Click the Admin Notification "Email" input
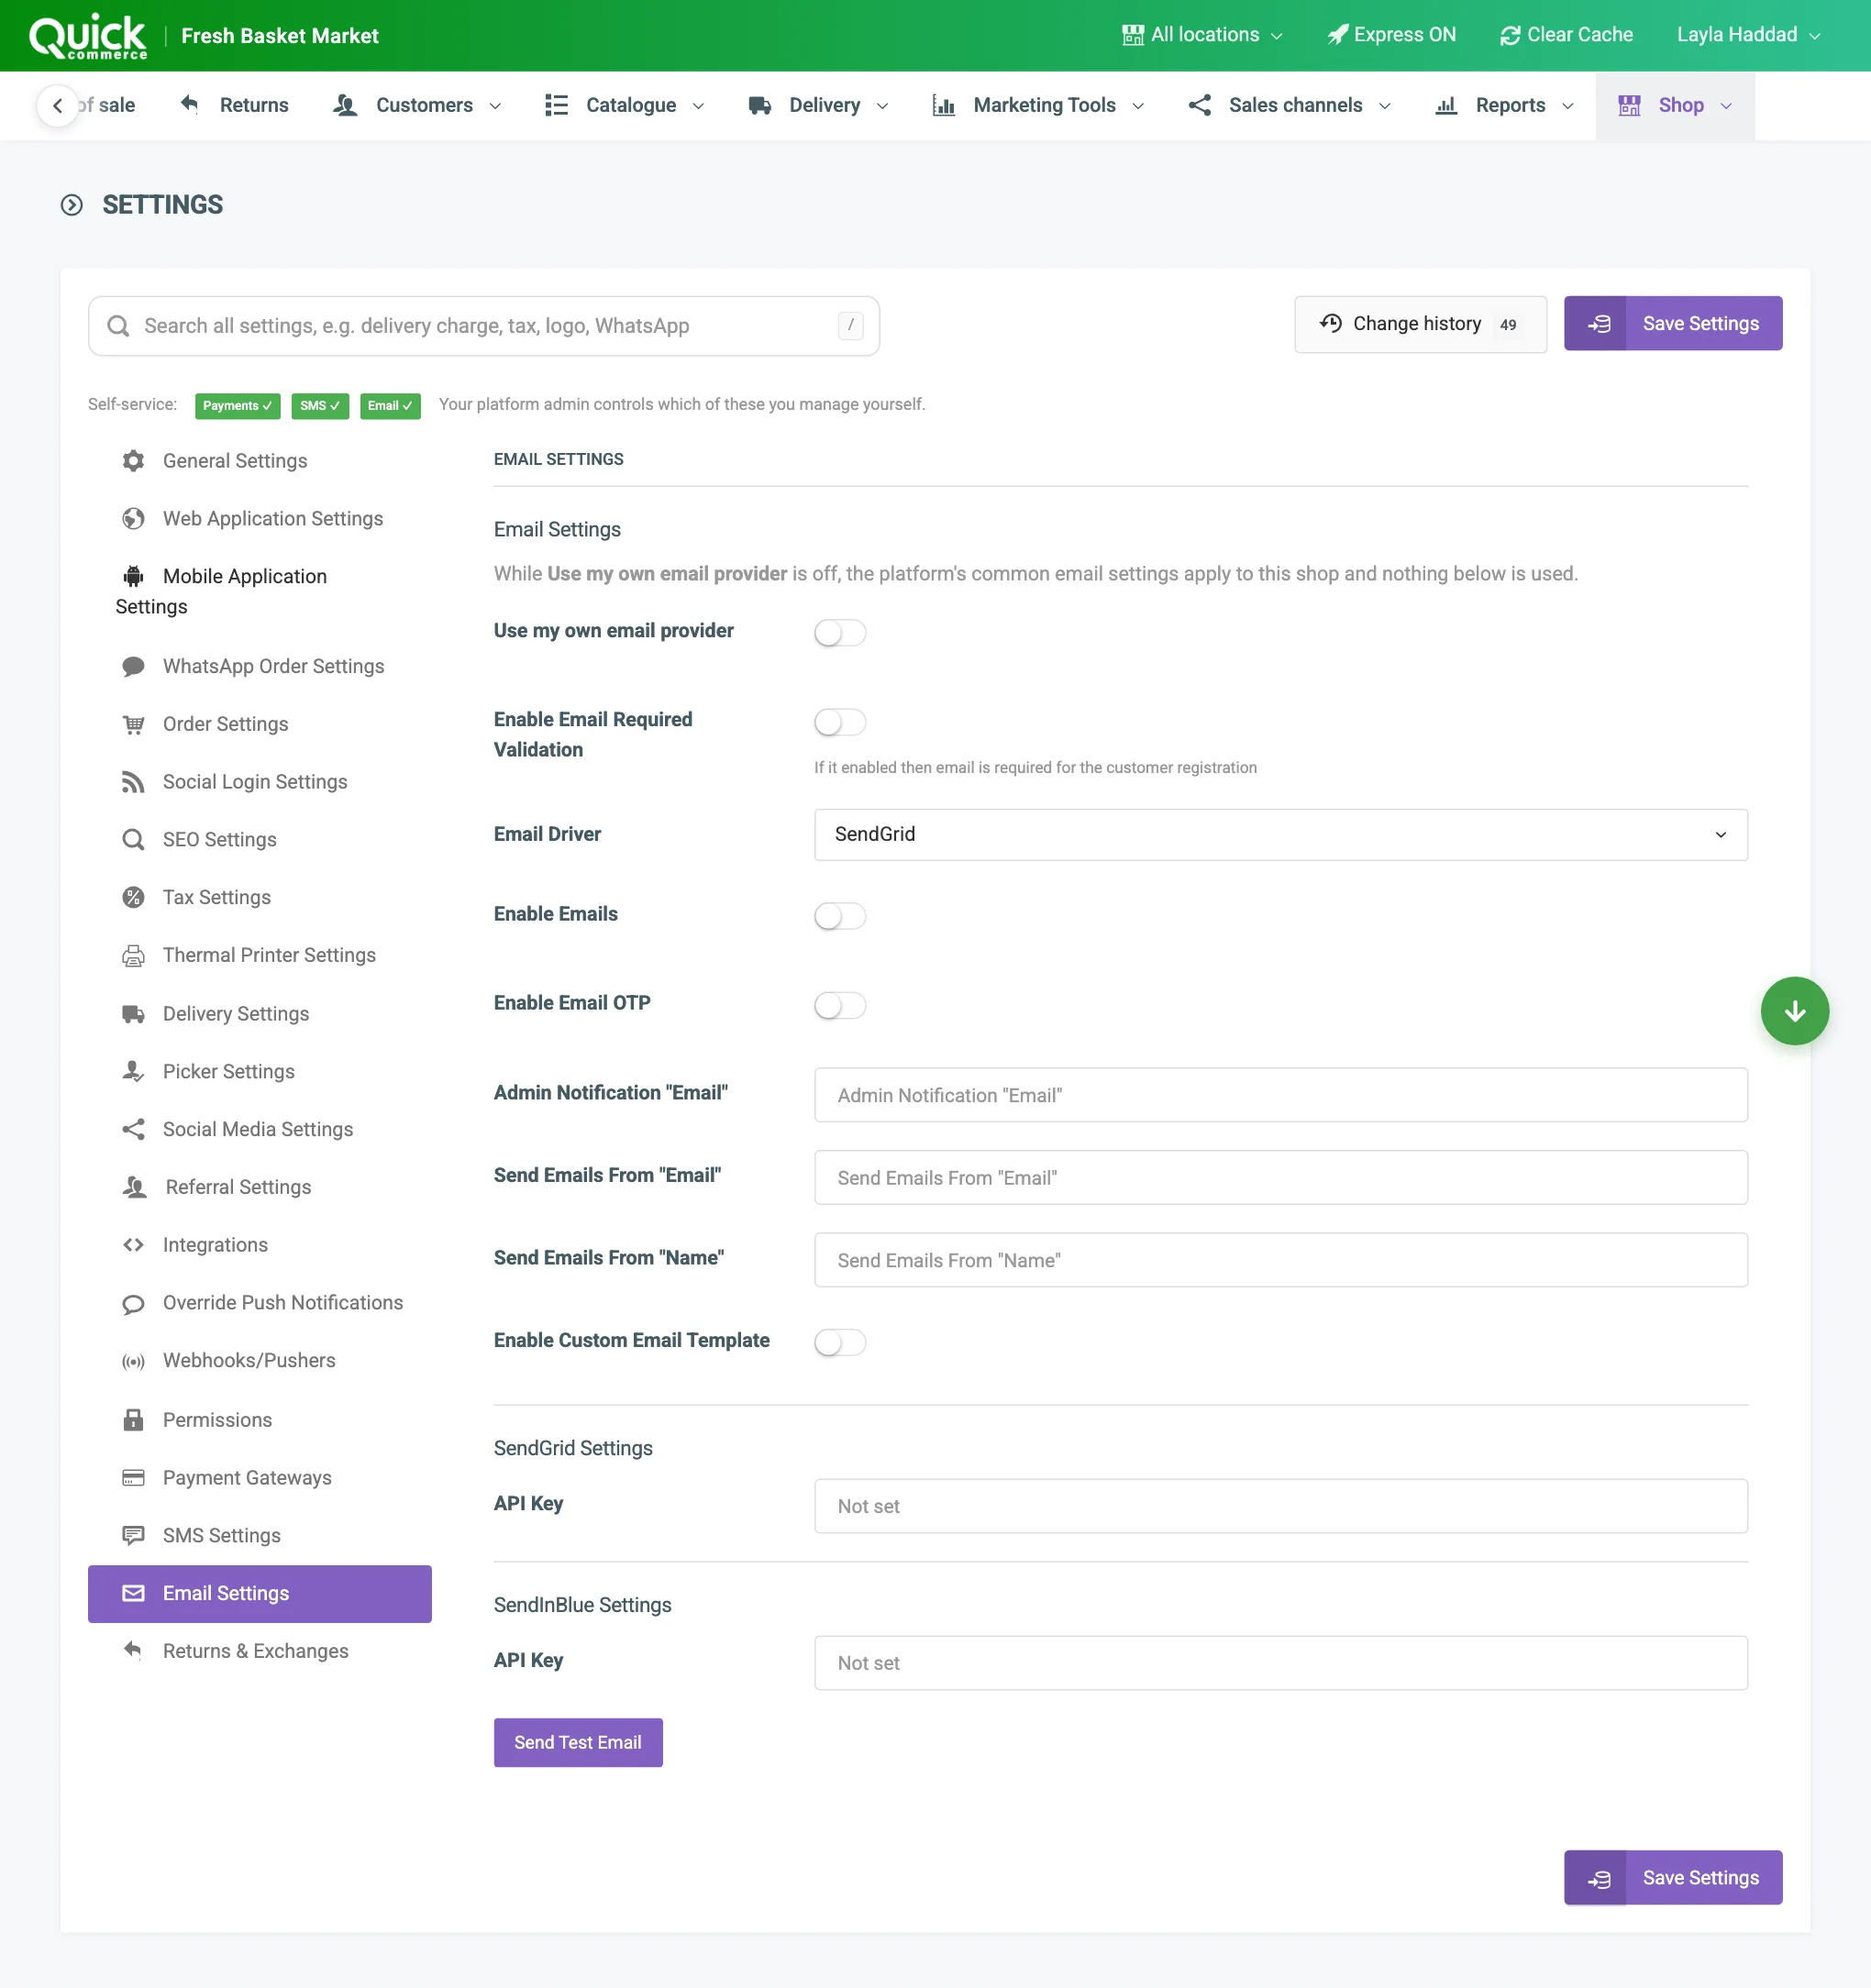 click(x=1280, y=1096)
